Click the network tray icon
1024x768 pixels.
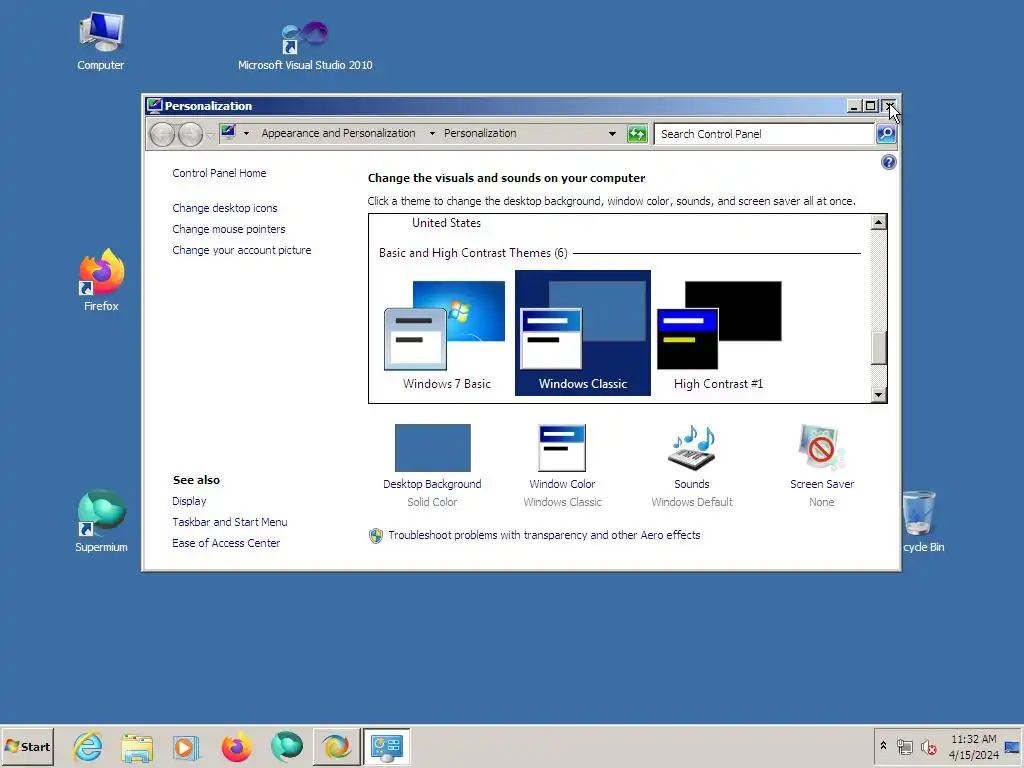[x=904, y=746]
